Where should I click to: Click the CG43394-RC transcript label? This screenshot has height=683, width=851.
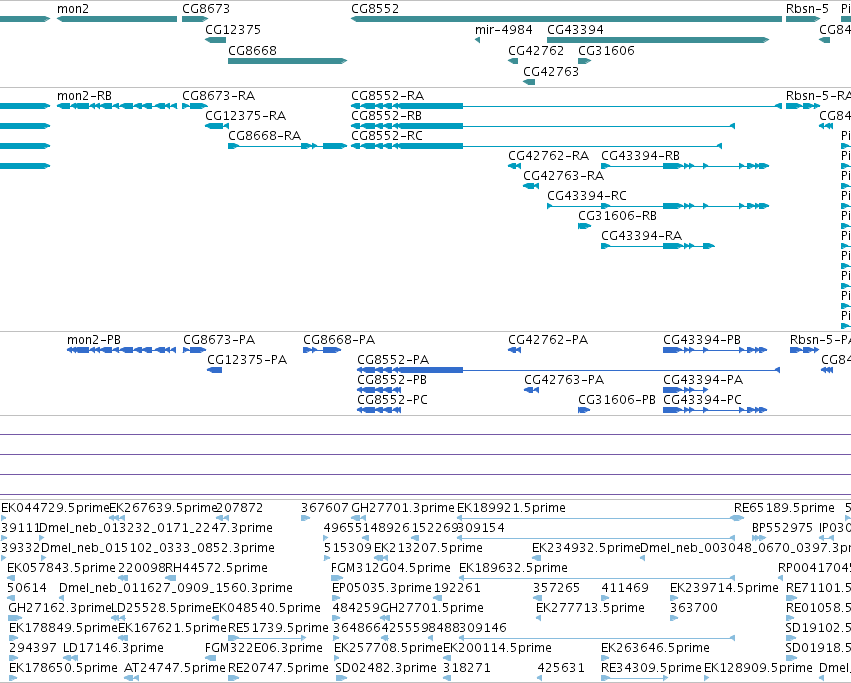(x=587, y=195)
